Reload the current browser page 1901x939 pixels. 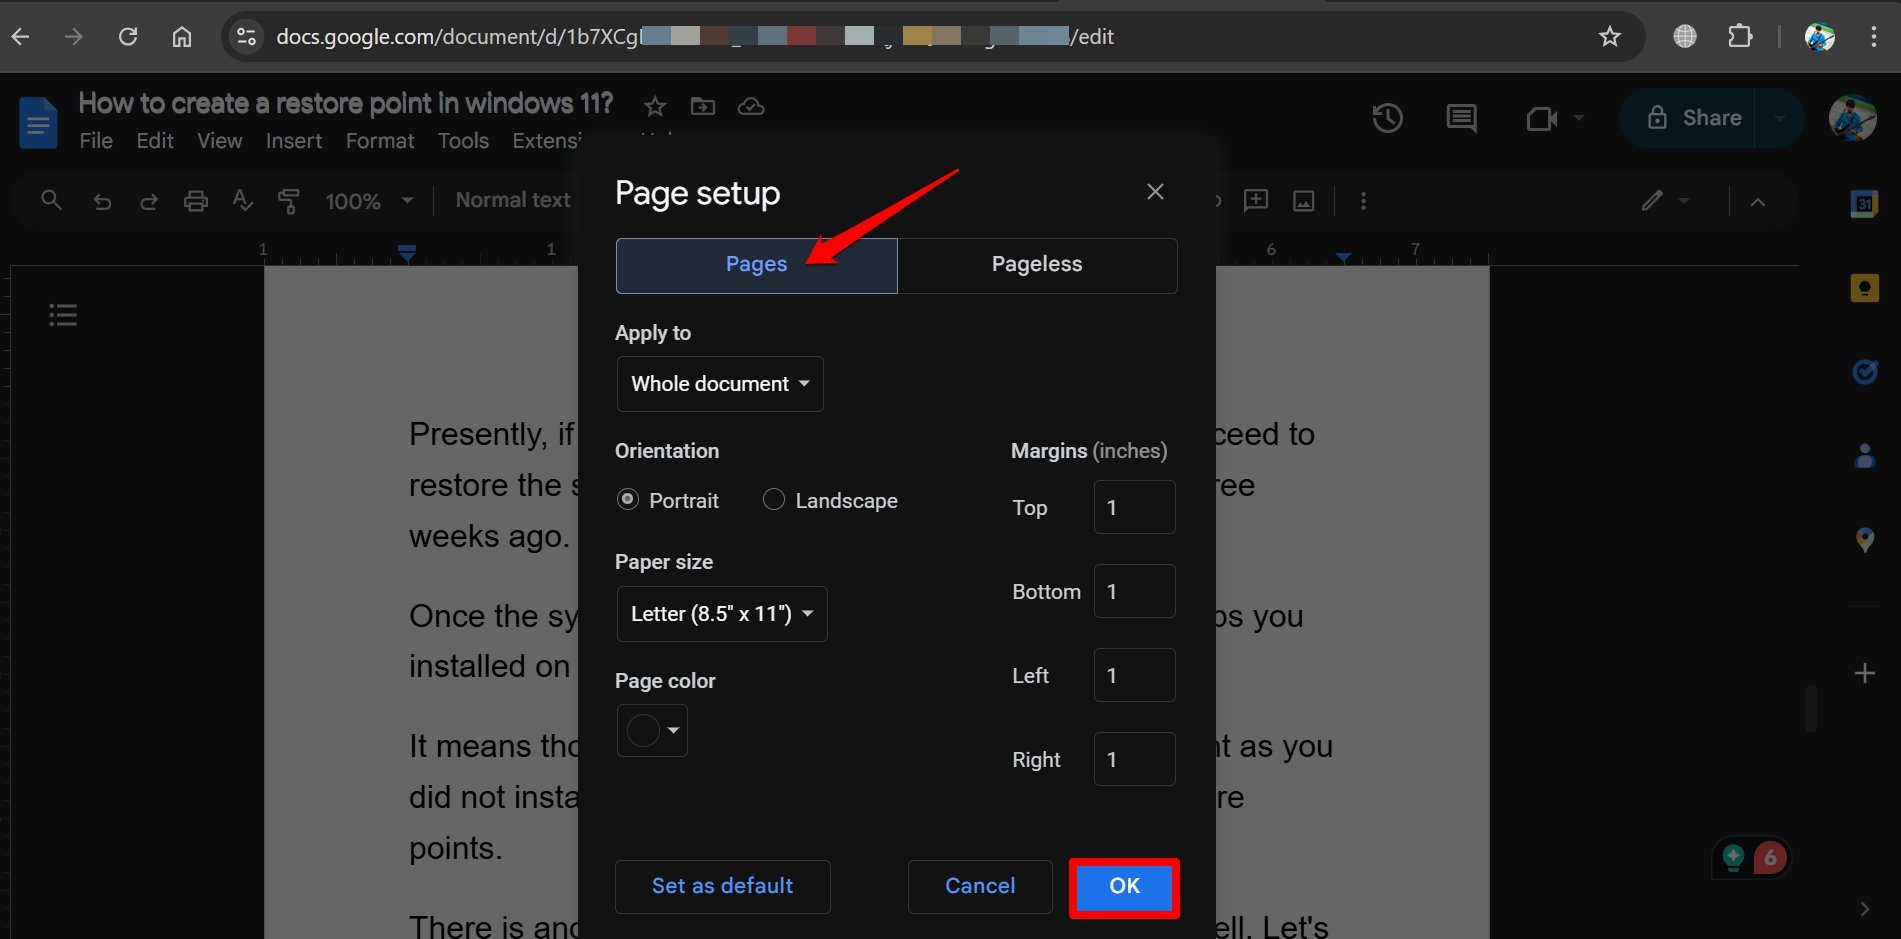(x=128, y=37)
